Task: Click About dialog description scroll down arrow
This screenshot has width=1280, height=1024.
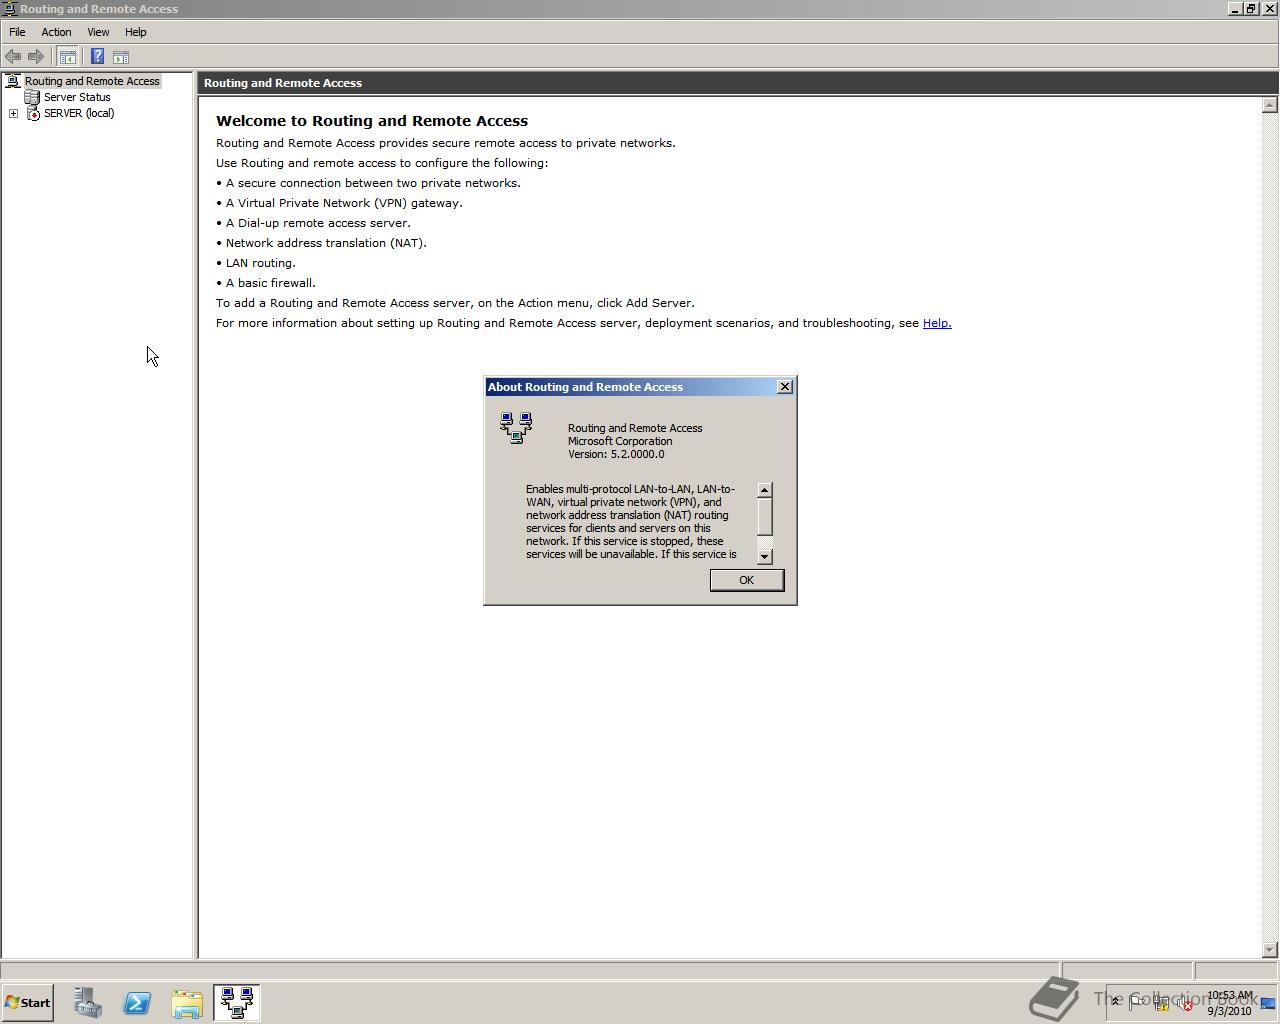Action: coord(765,557)
